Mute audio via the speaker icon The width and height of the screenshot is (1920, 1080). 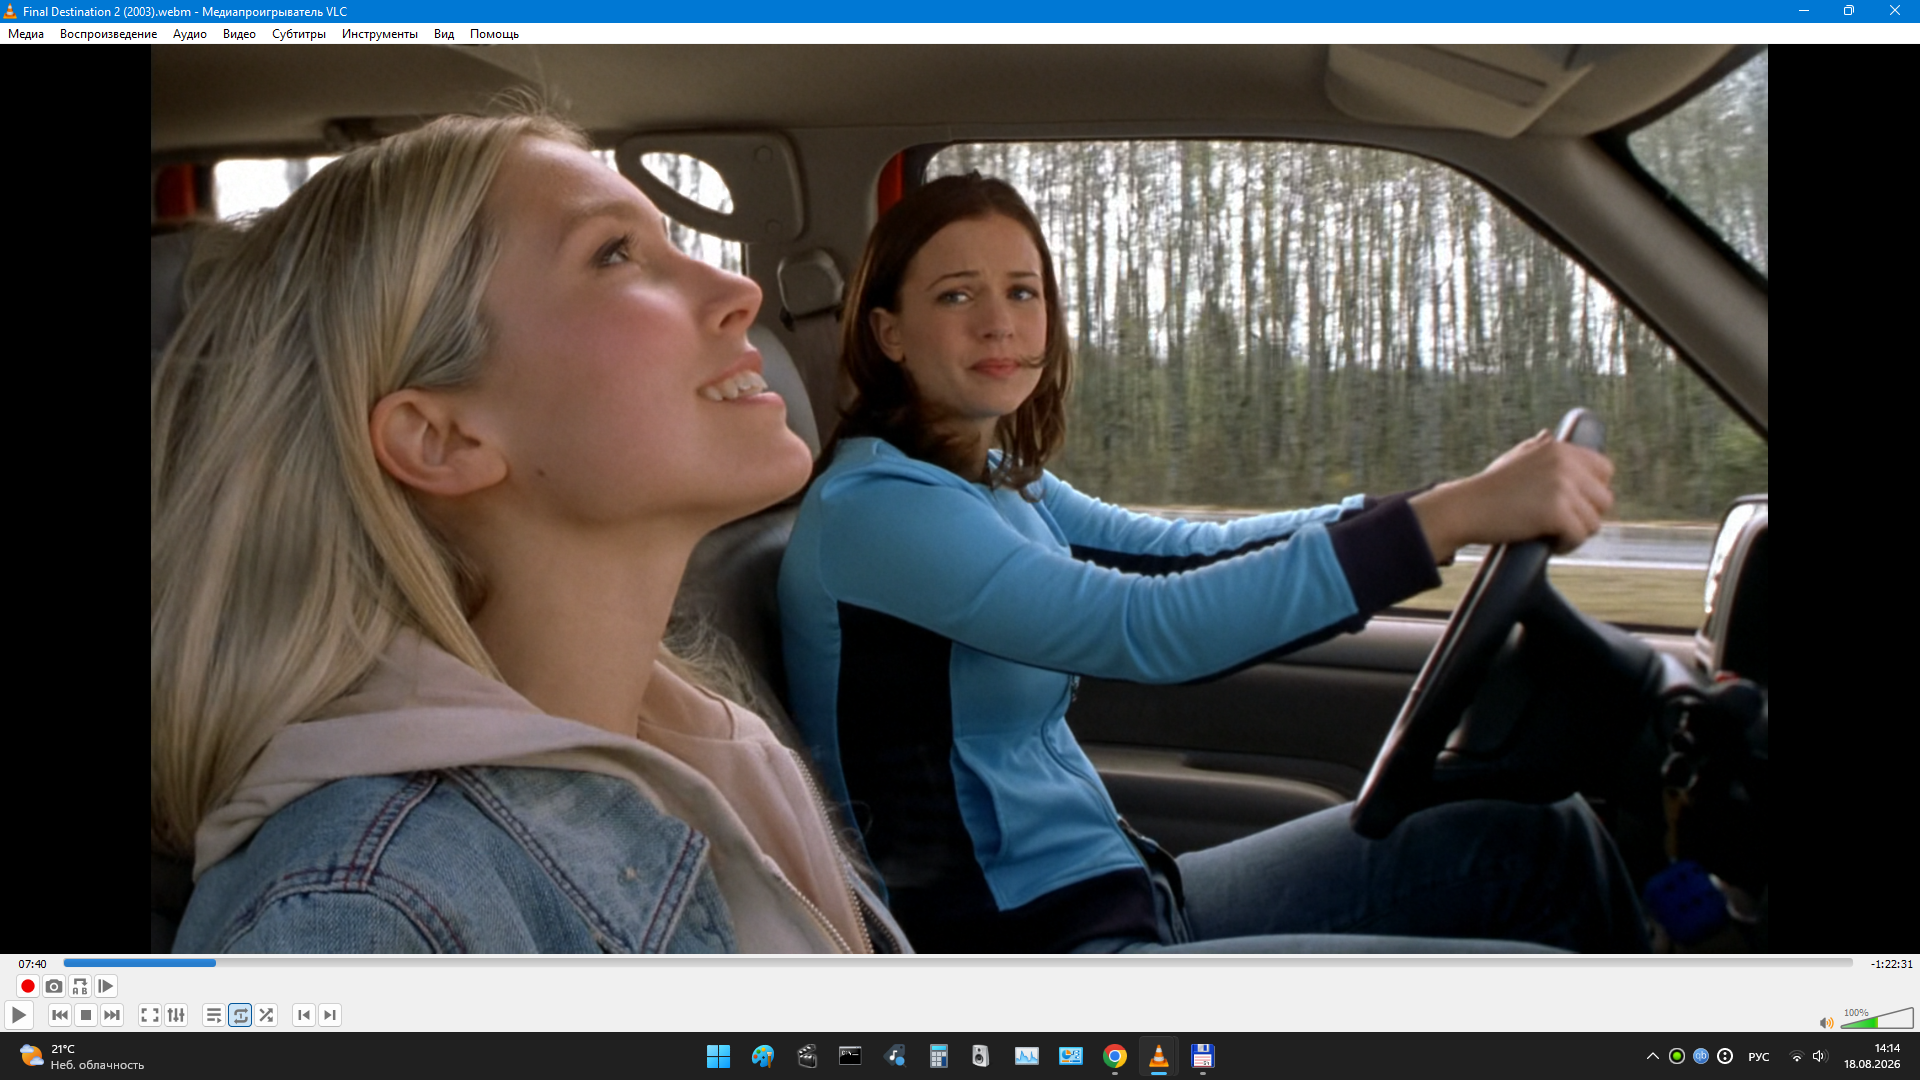tap(1826, 1022)
